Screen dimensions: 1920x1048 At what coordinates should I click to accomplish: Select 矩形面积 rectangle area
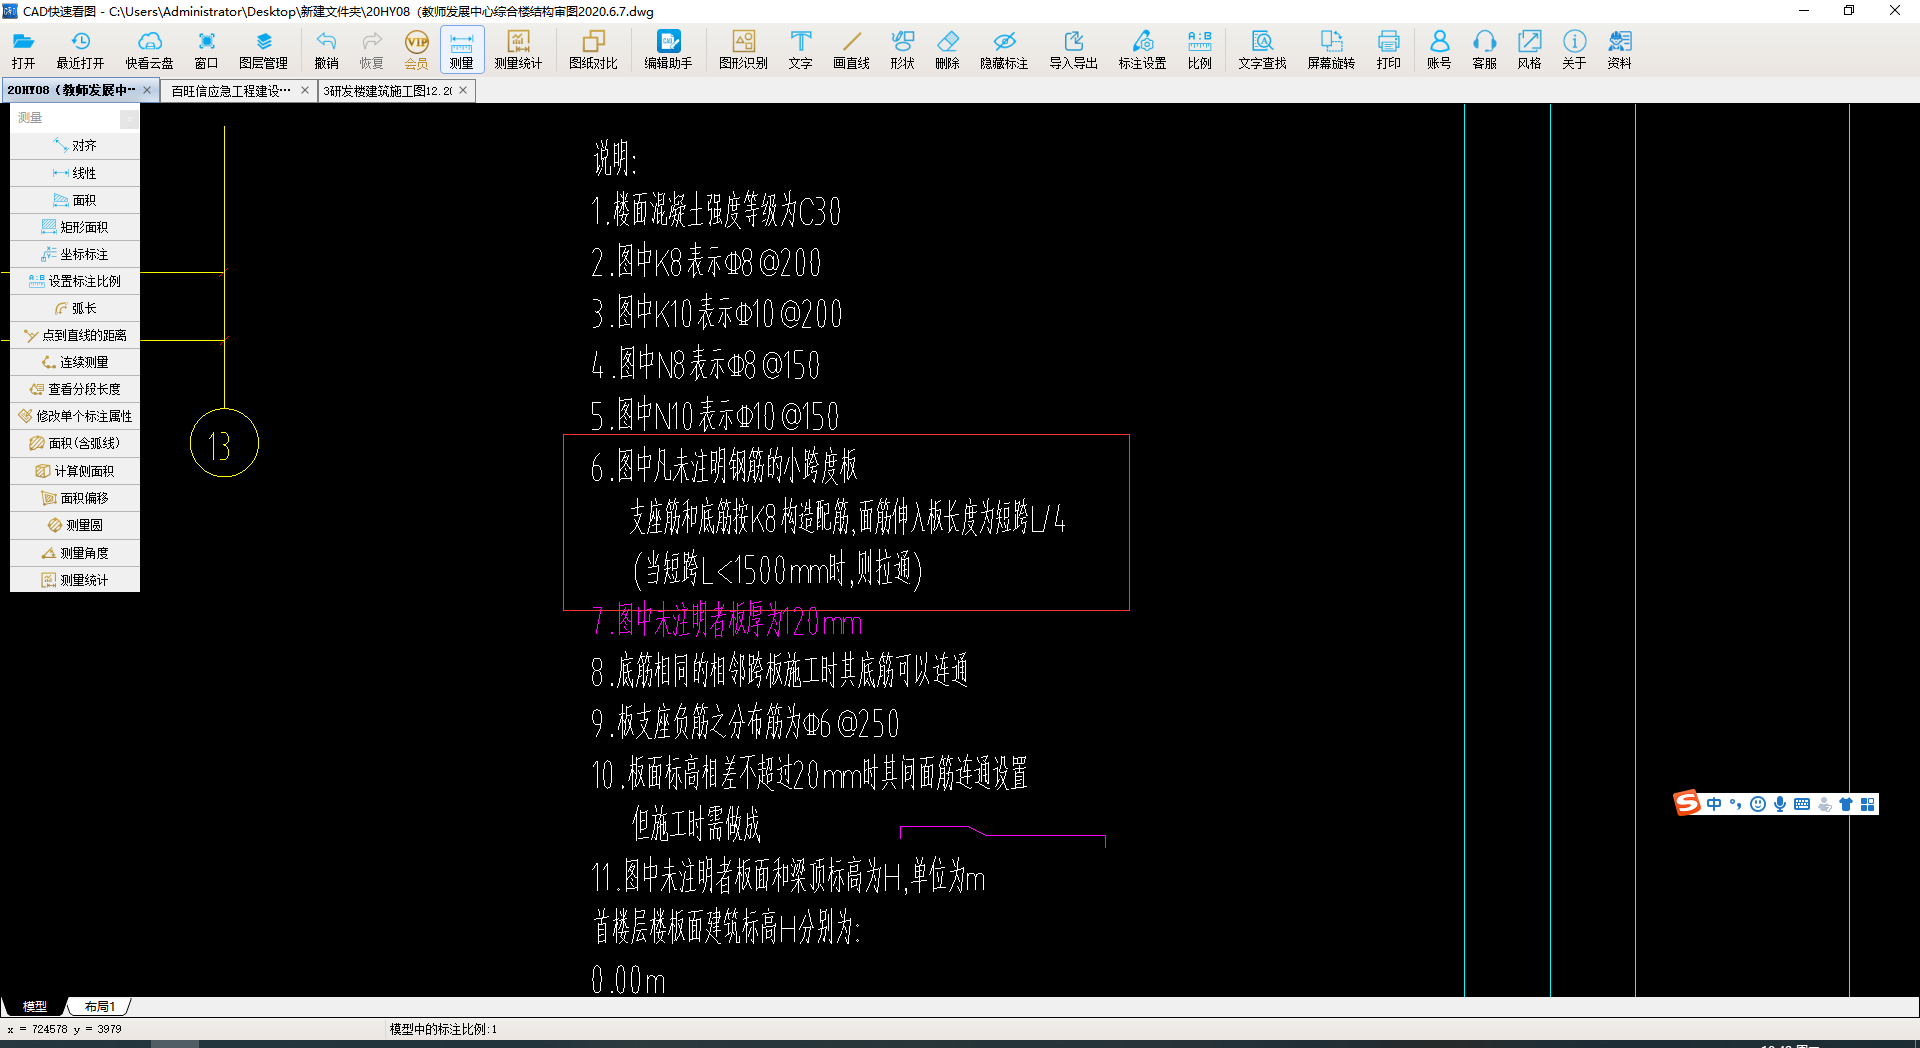[x=75, y=227]
